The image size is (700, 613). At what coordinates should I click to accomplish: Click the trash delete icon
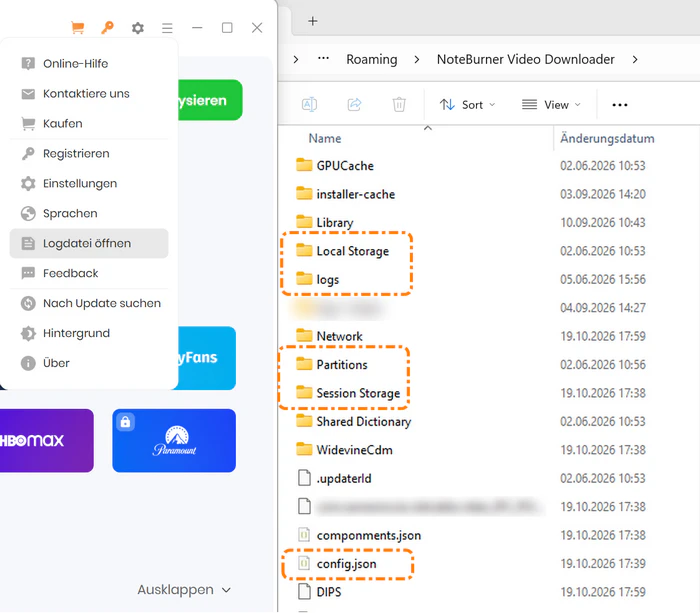399,104
